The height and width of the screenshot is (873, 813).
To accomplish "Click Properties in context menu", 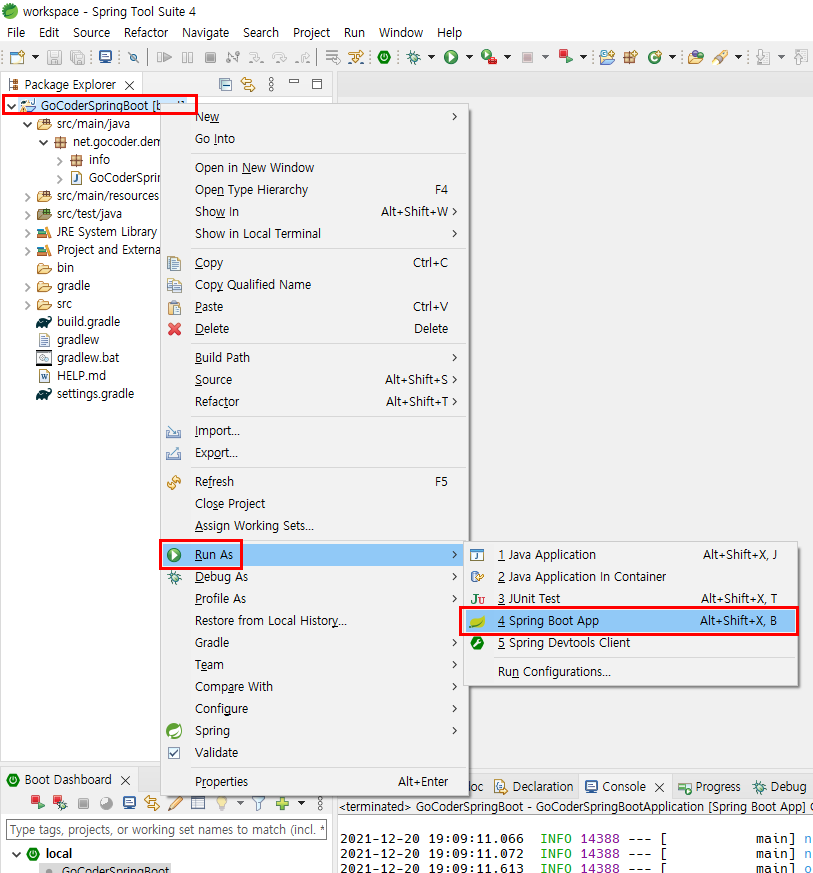I will click(x=314, y=782).
